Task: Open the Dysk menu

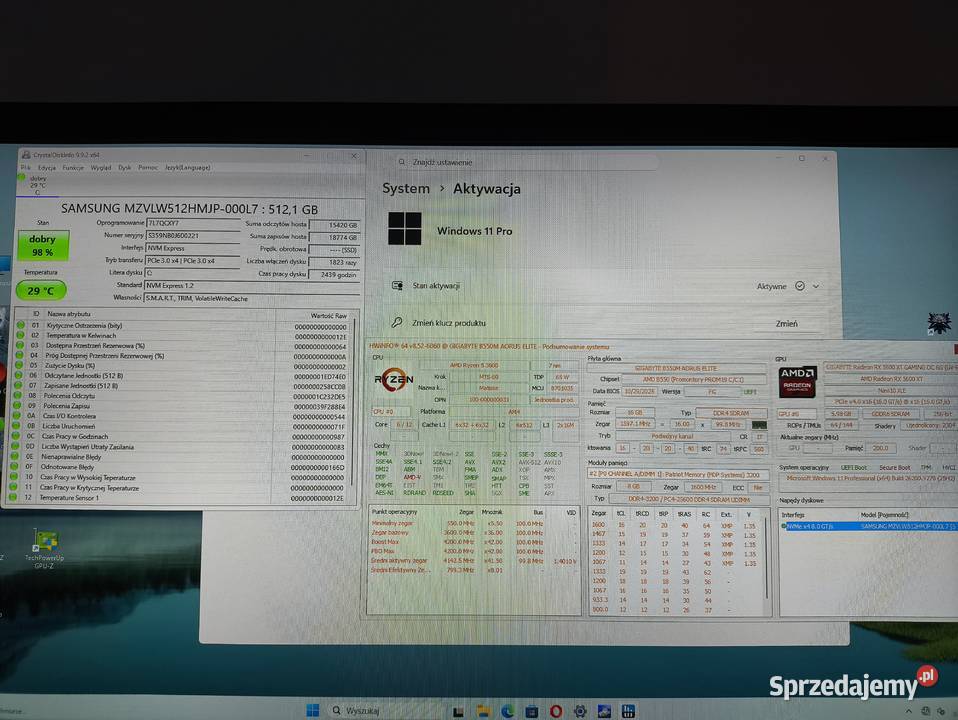Action: click(x=125, y=167)
